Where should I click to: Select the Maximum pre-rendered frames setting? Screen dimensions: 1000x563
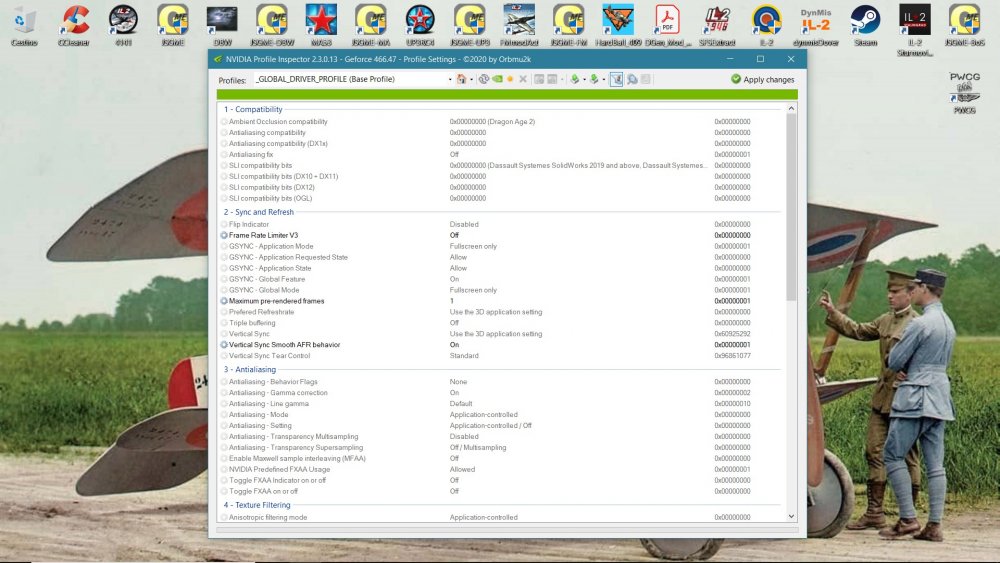(x=501, y=301)
